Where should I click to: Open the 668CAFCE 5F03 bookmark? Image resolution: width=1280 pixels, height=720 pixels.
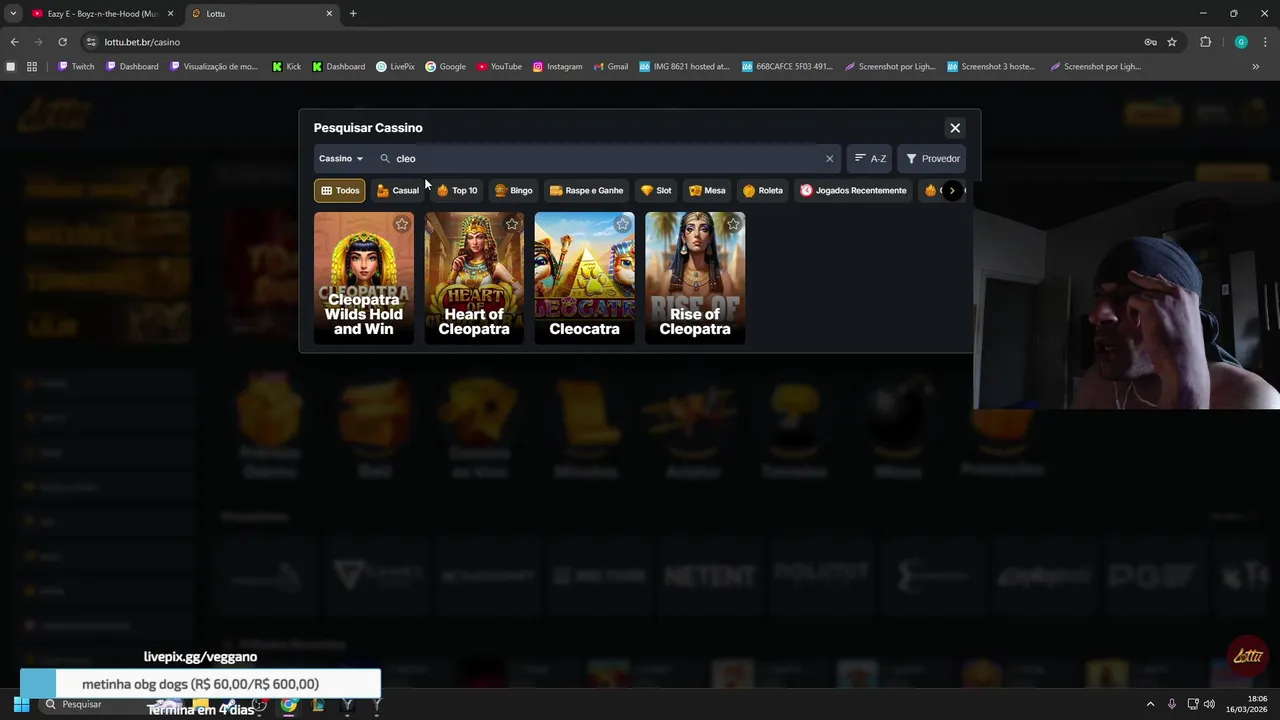[787, 67]
